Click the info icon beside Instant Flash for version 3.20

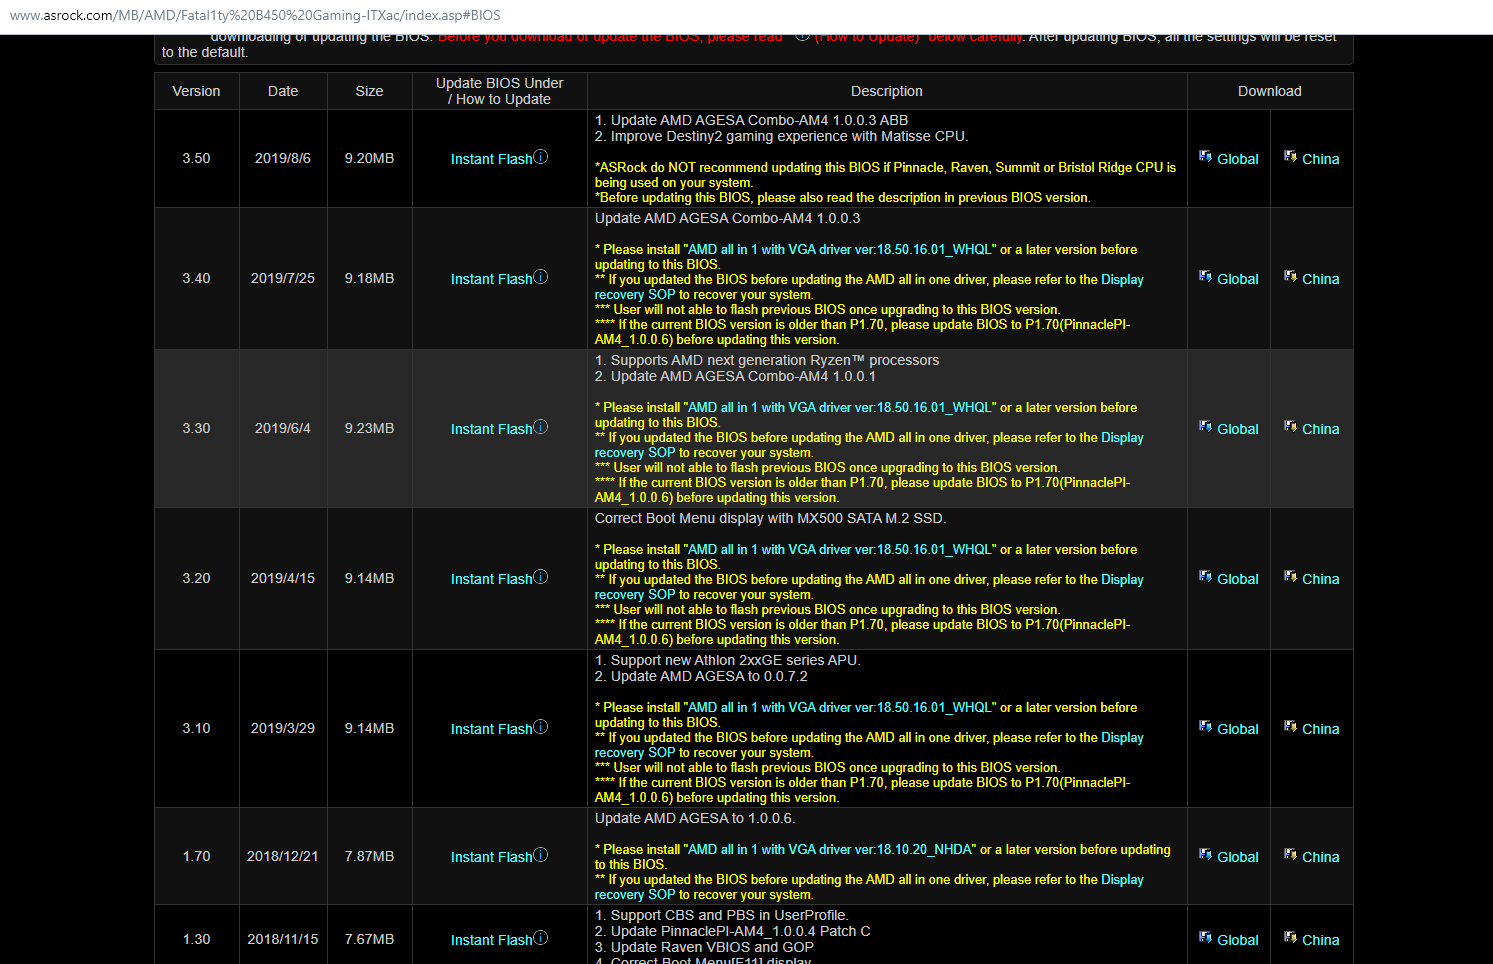(541, 577)
